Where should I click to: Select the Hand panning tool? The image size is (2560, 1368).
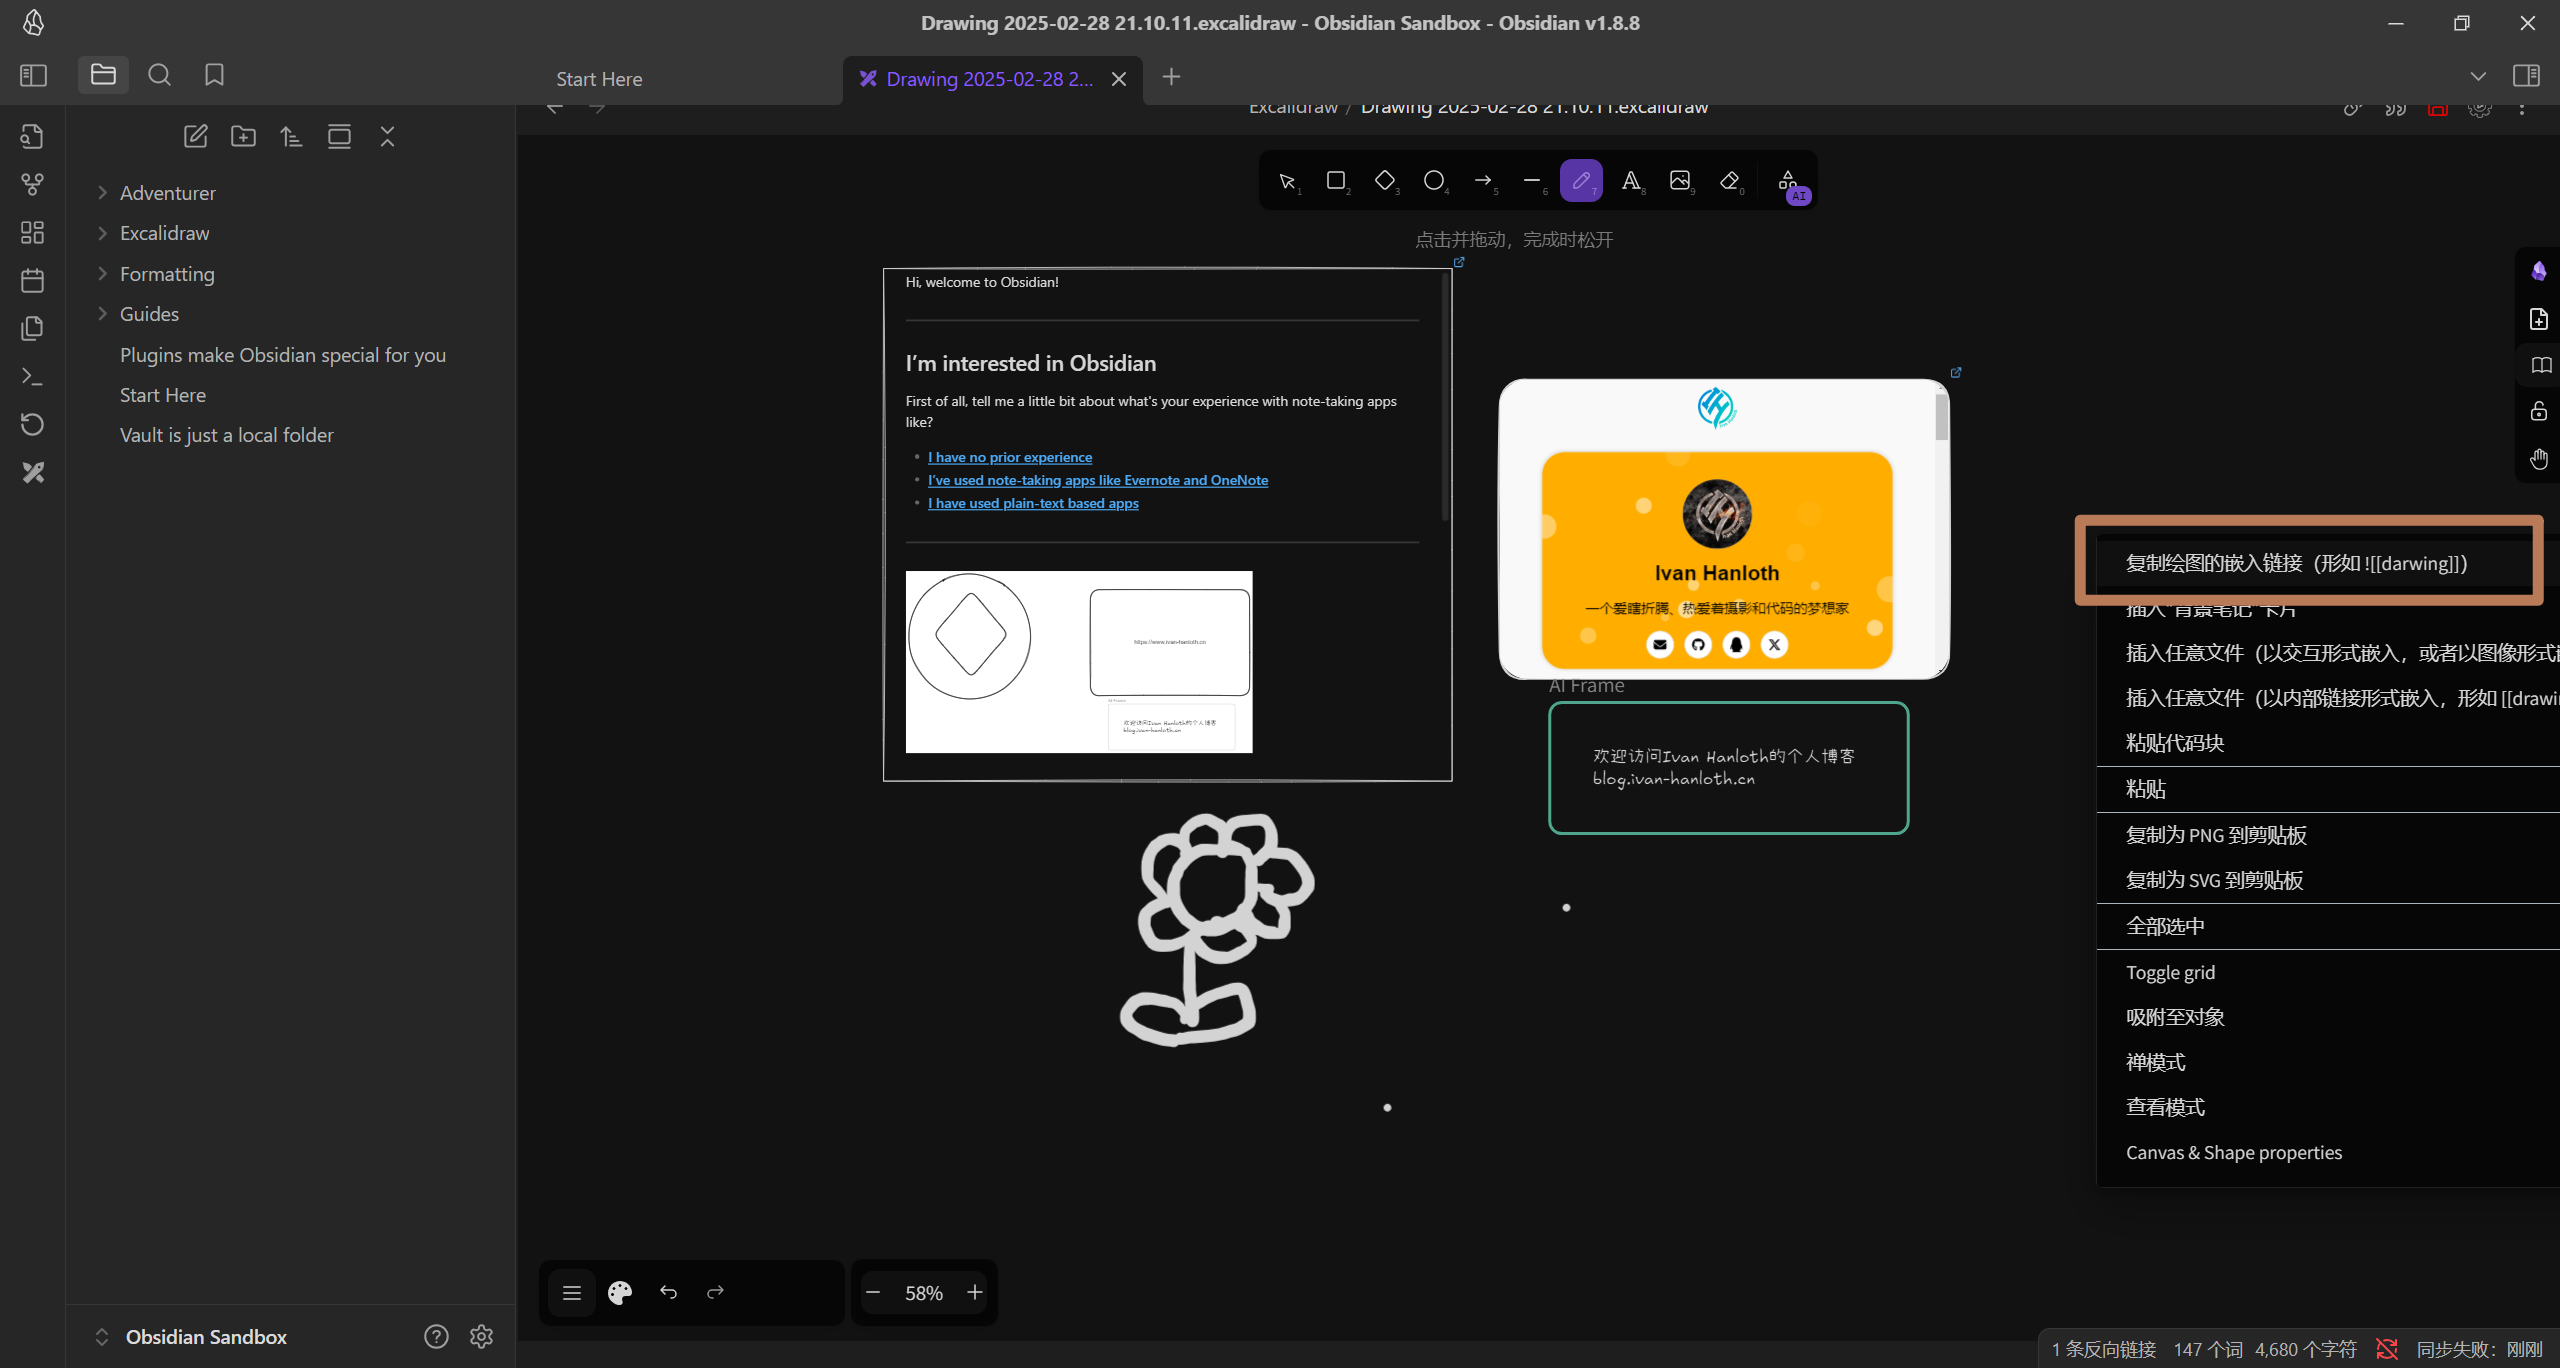2539,459
